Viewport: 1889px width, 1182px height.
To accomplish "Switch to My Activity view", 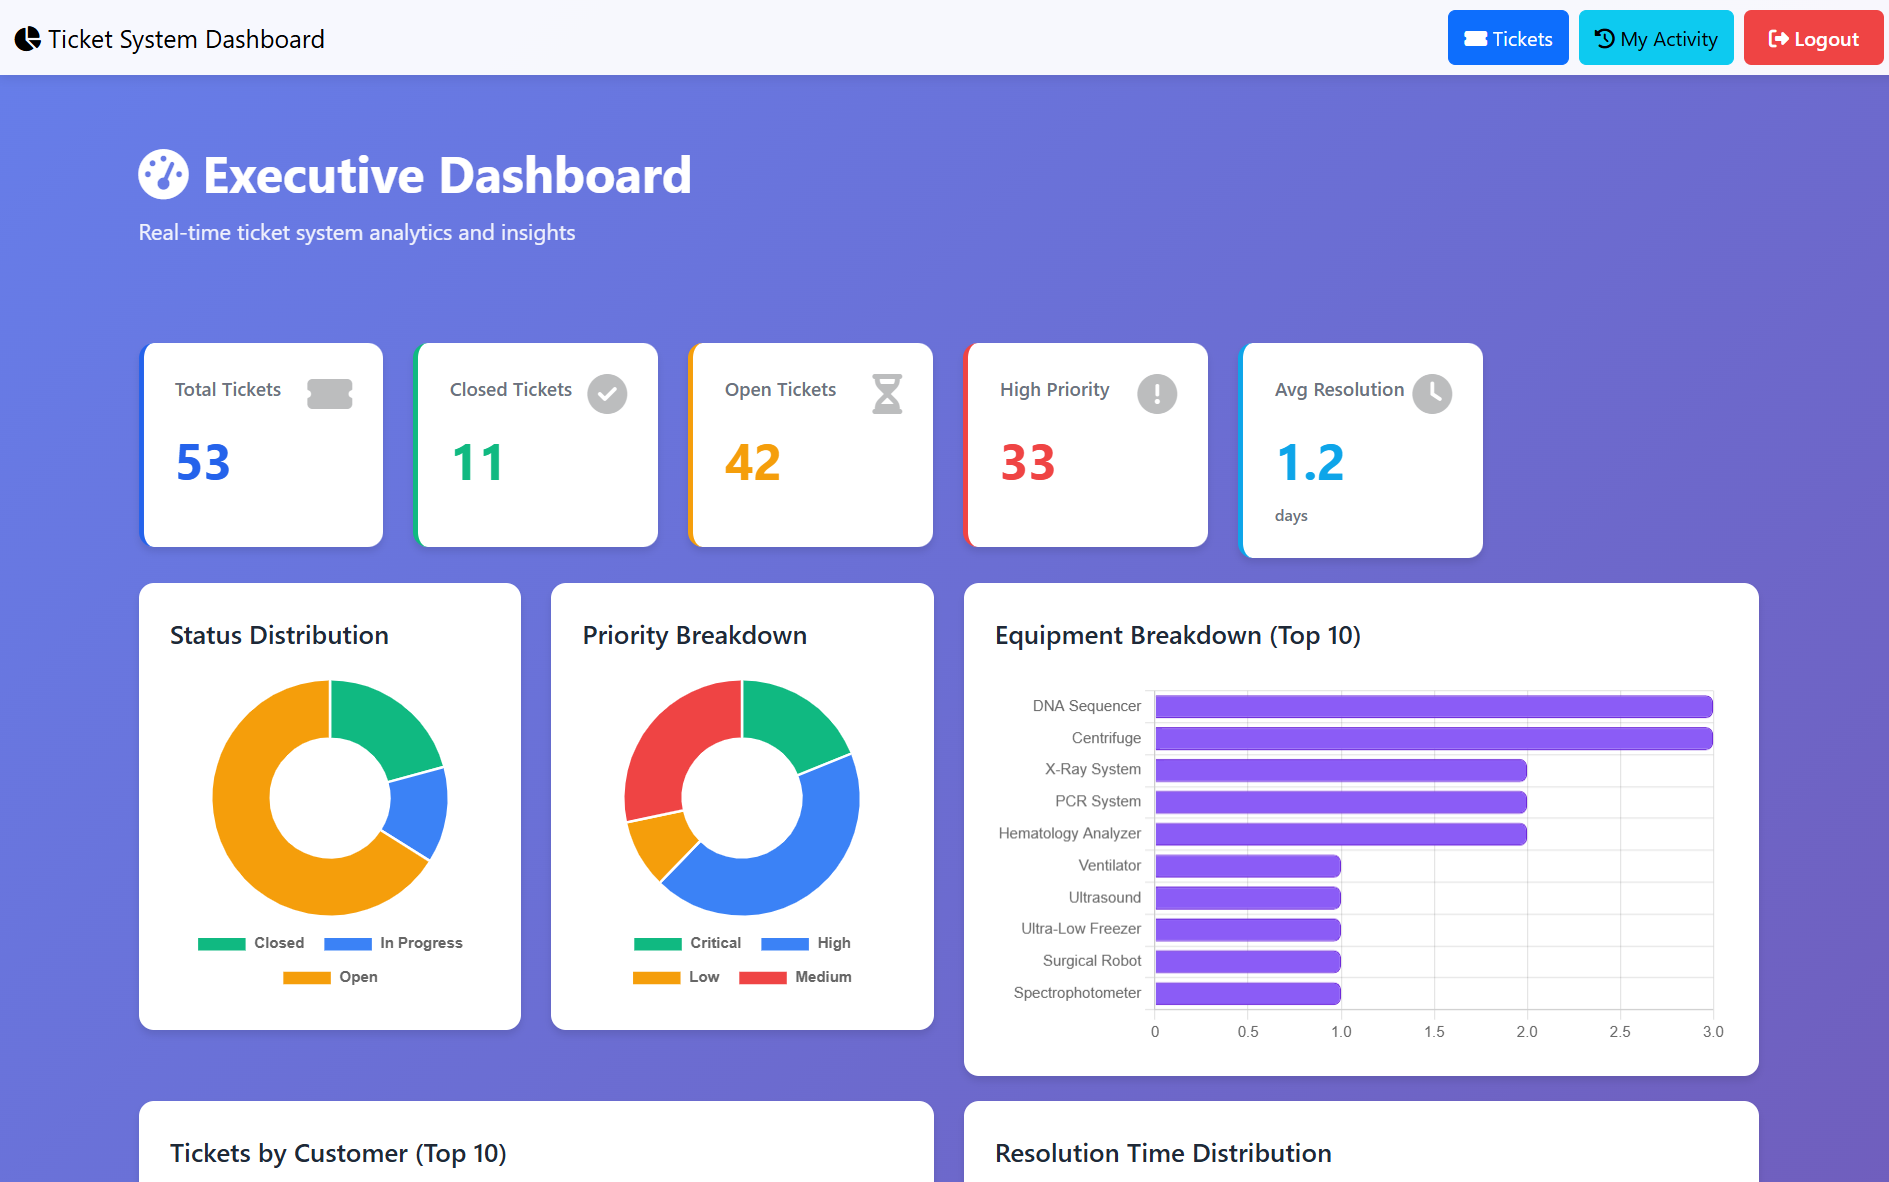I will click(1655, 38).
